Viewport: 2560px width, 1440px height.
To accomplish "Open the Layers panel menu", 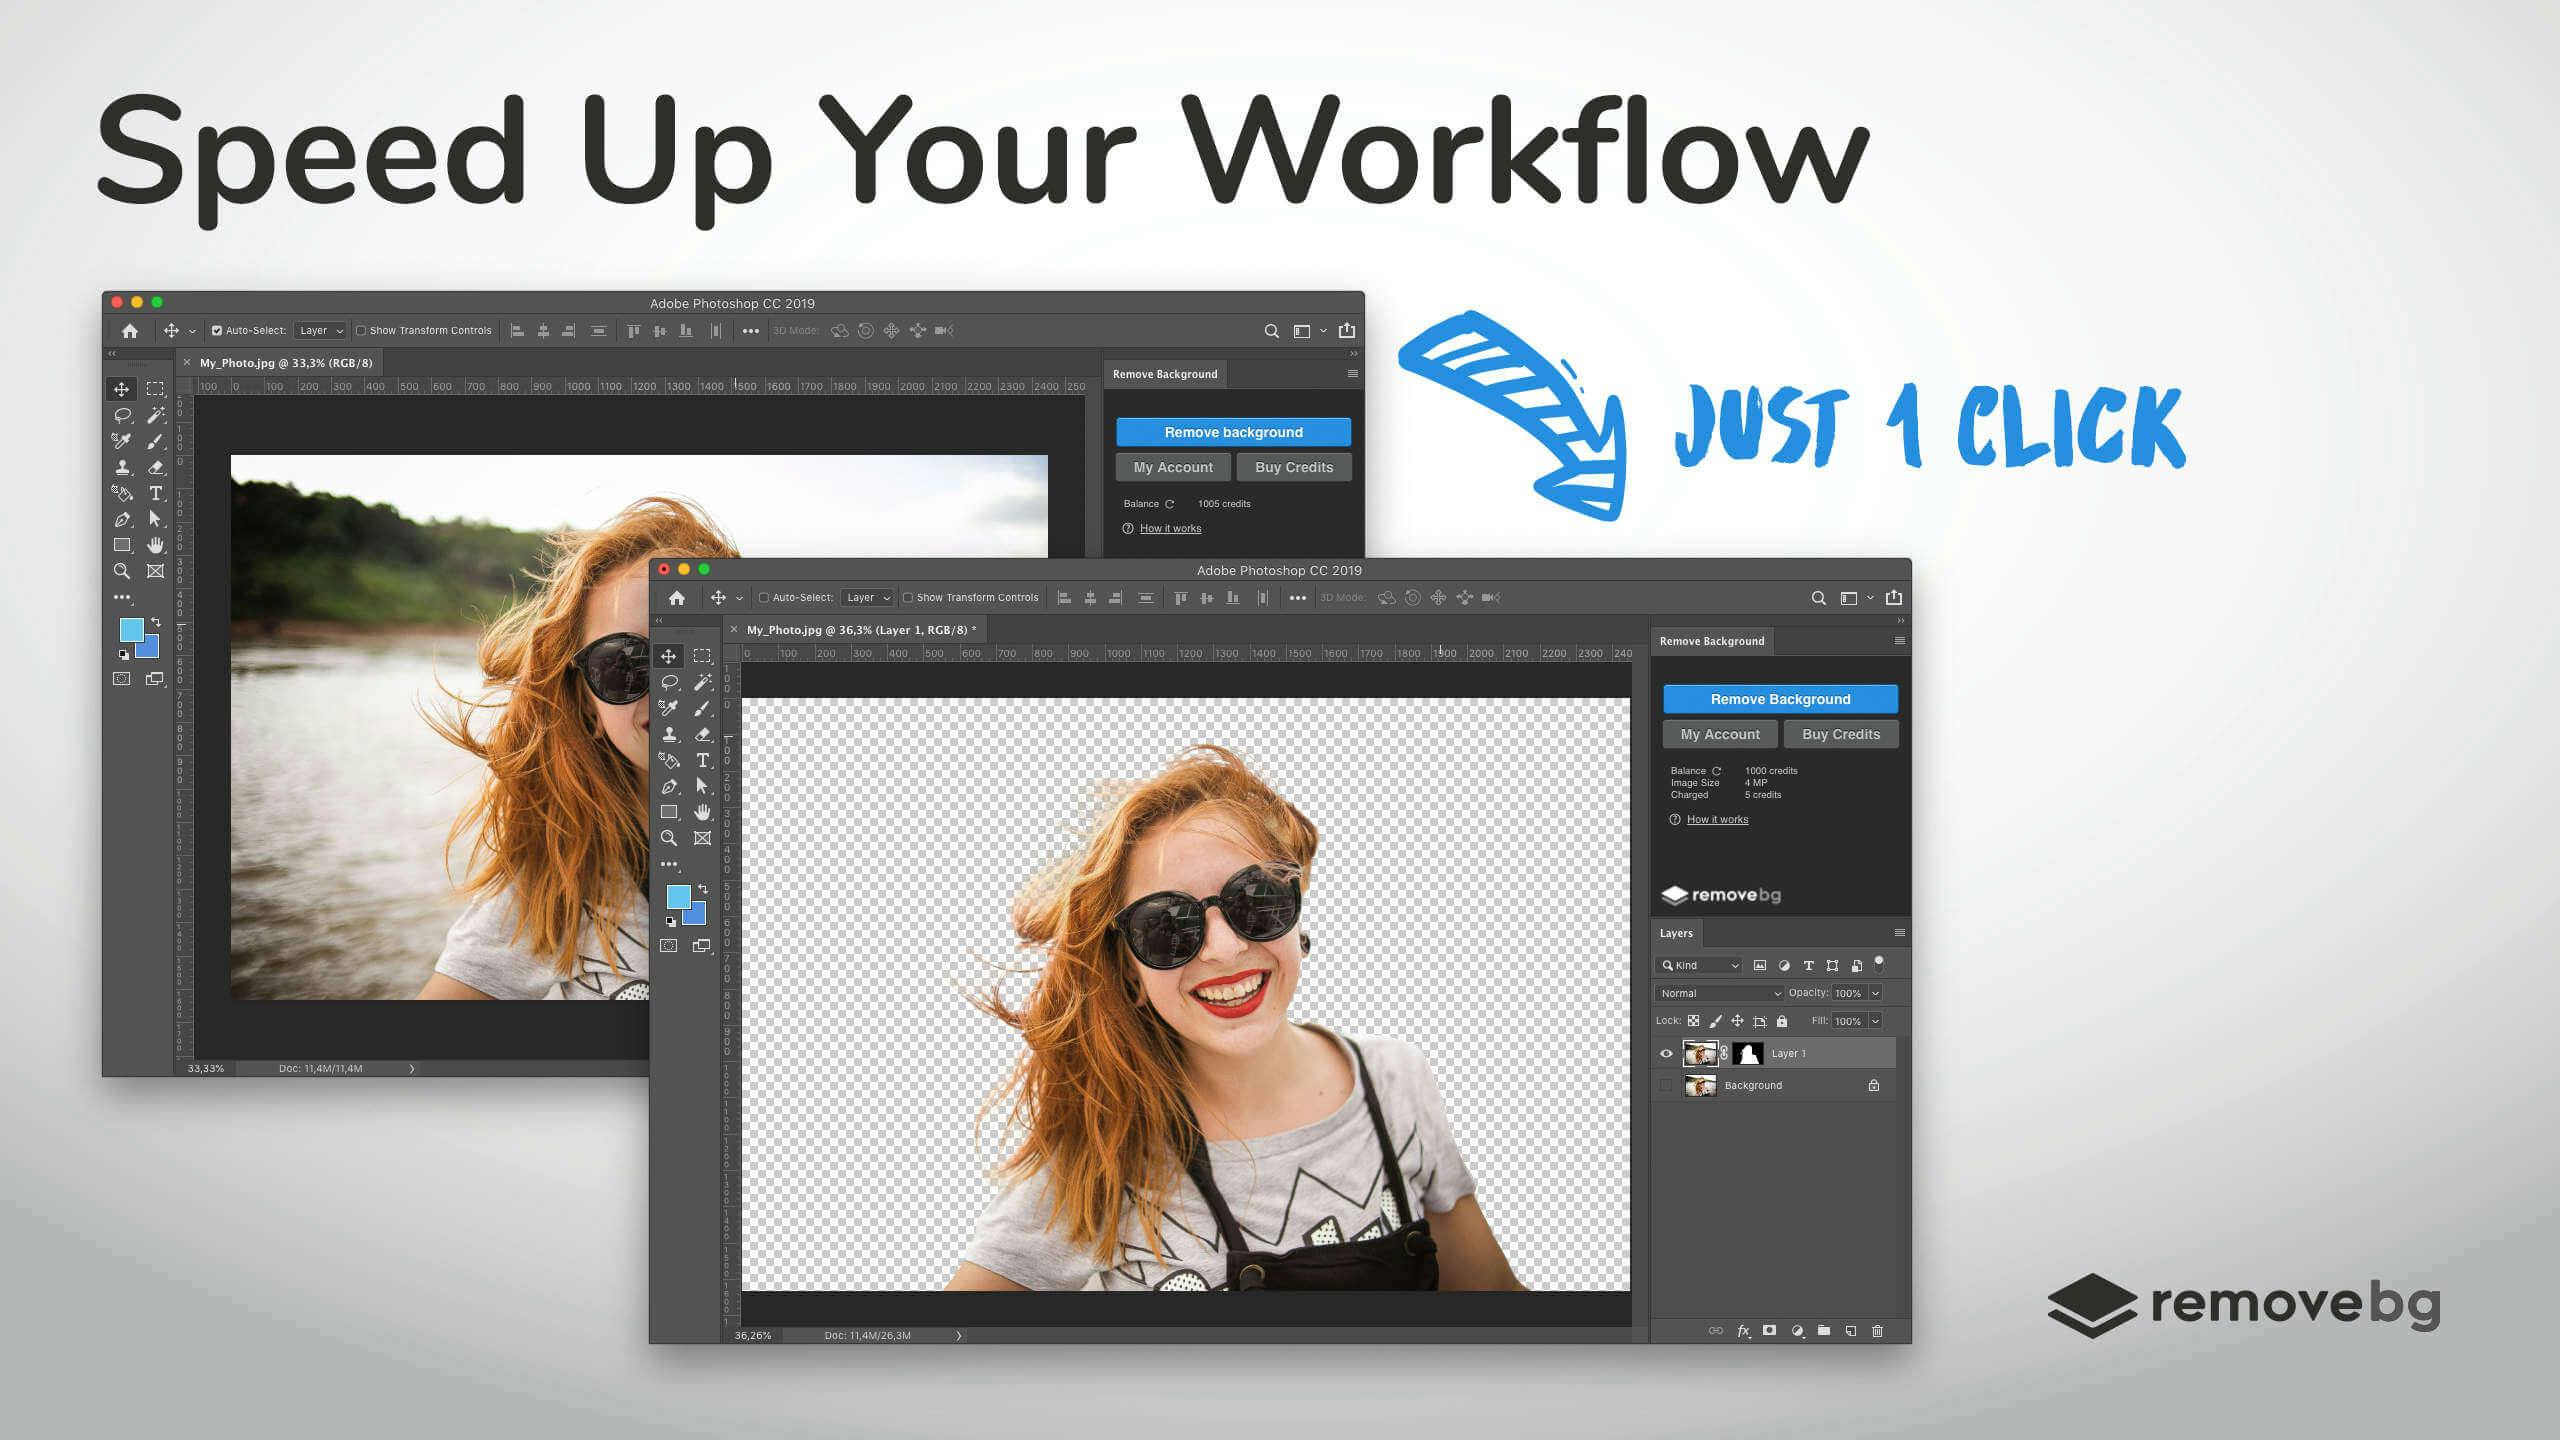I will click(1900, 933).
